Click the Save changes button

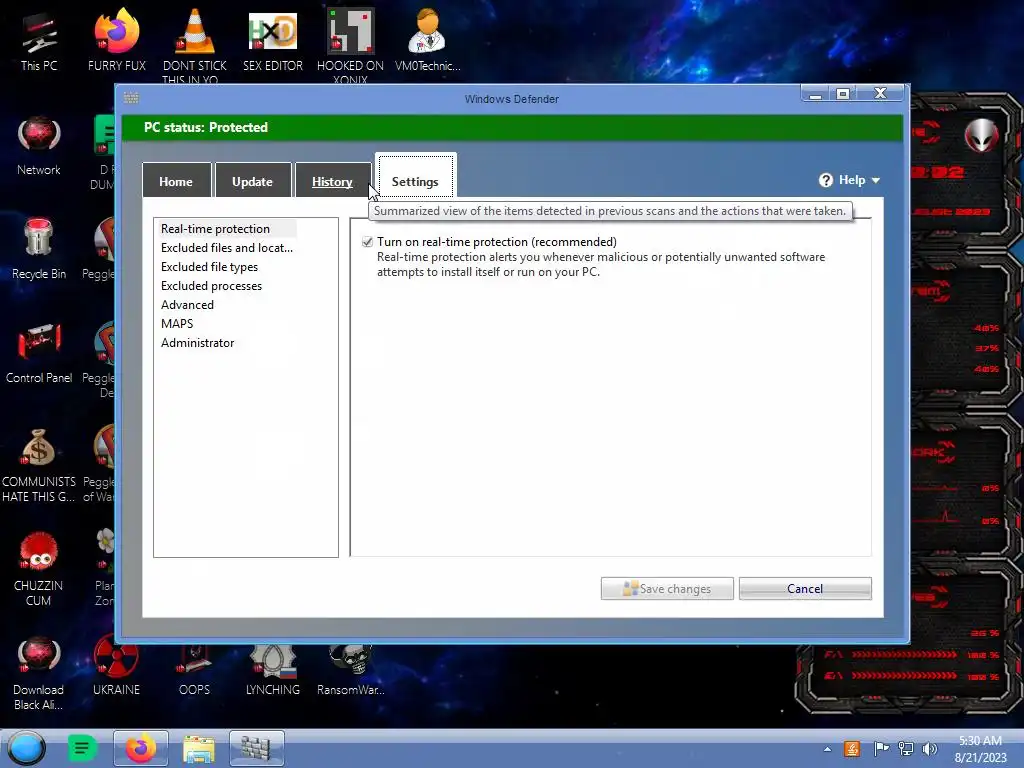(667, 588)
